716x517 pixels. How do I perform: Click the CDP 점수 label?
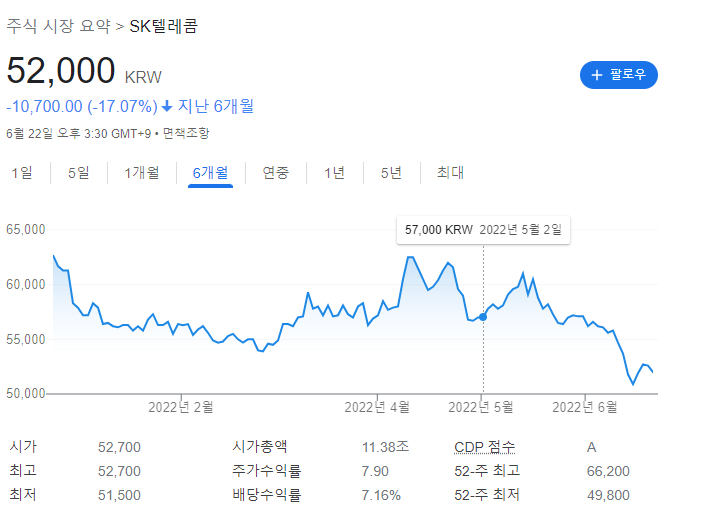[484, 447]
